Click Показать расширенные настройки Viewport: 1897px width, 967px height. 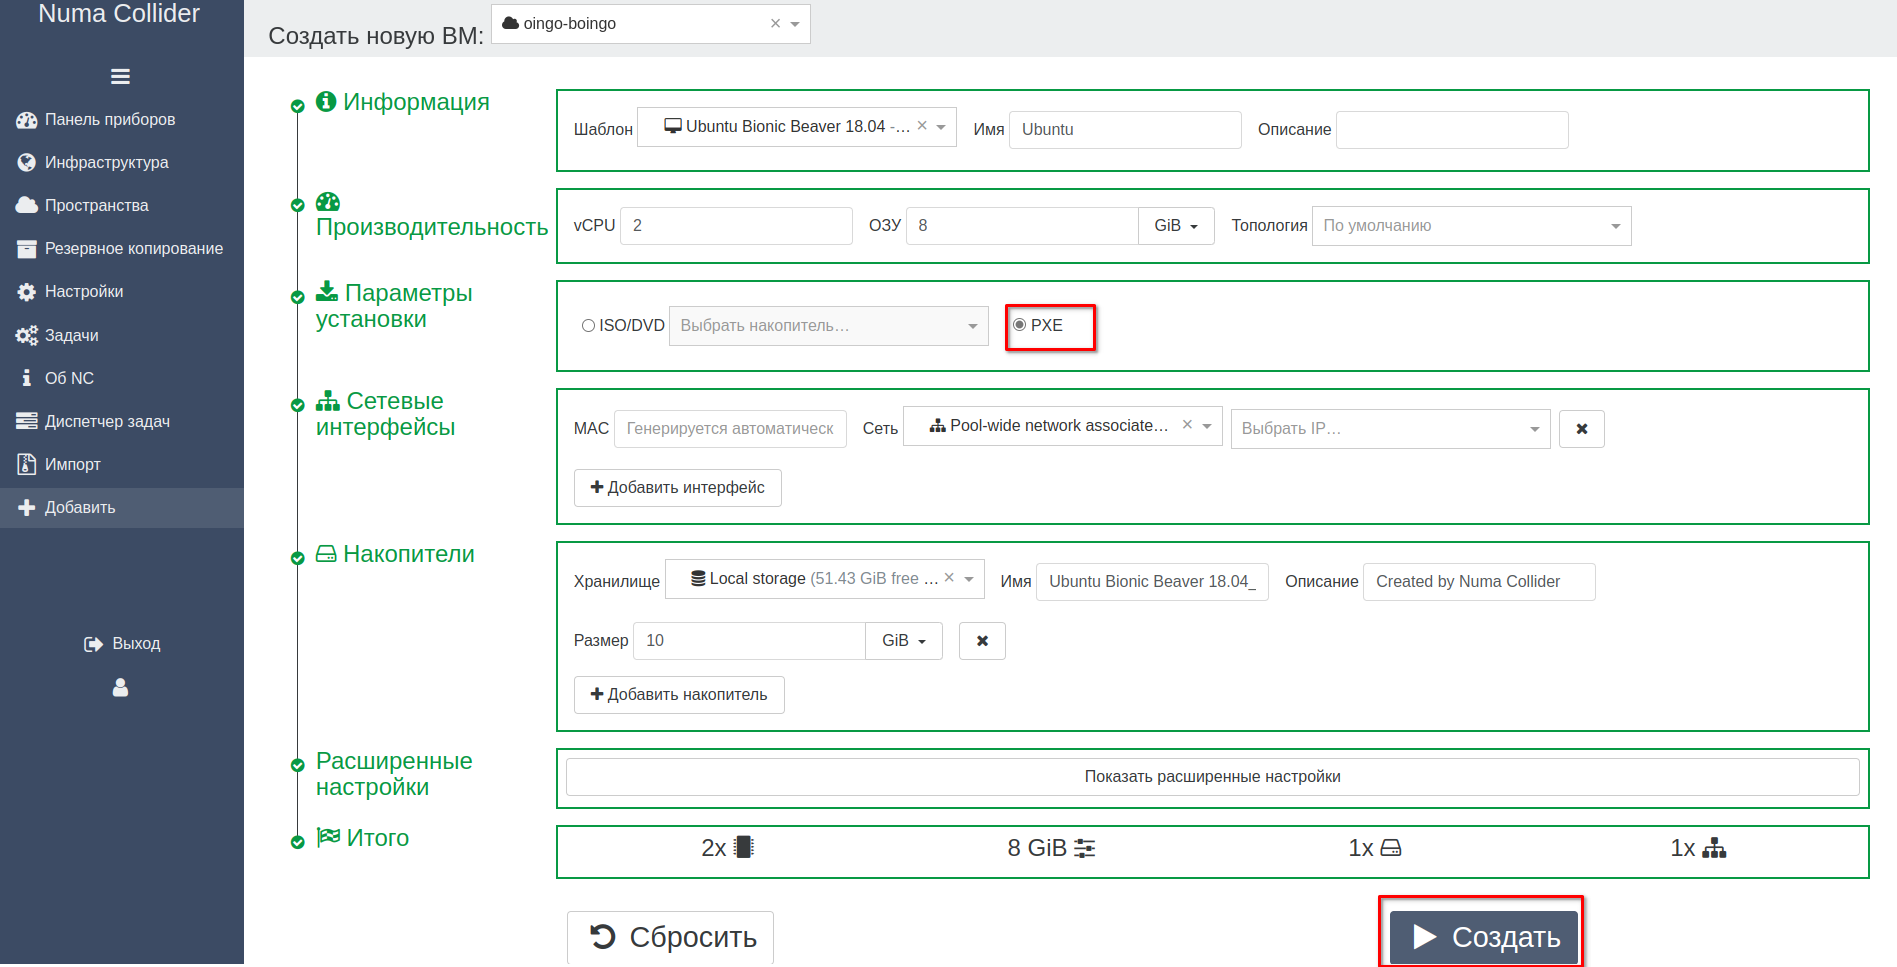point(1212,777)
